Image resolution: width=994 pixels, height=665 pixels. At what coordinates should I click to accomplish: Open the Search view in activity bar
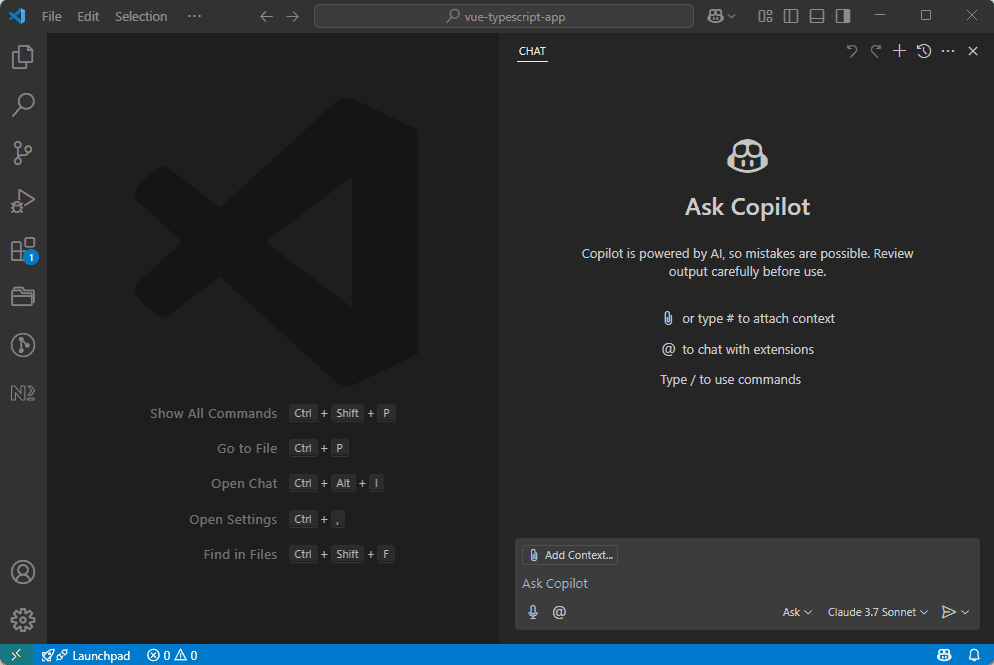click(23, 105)
